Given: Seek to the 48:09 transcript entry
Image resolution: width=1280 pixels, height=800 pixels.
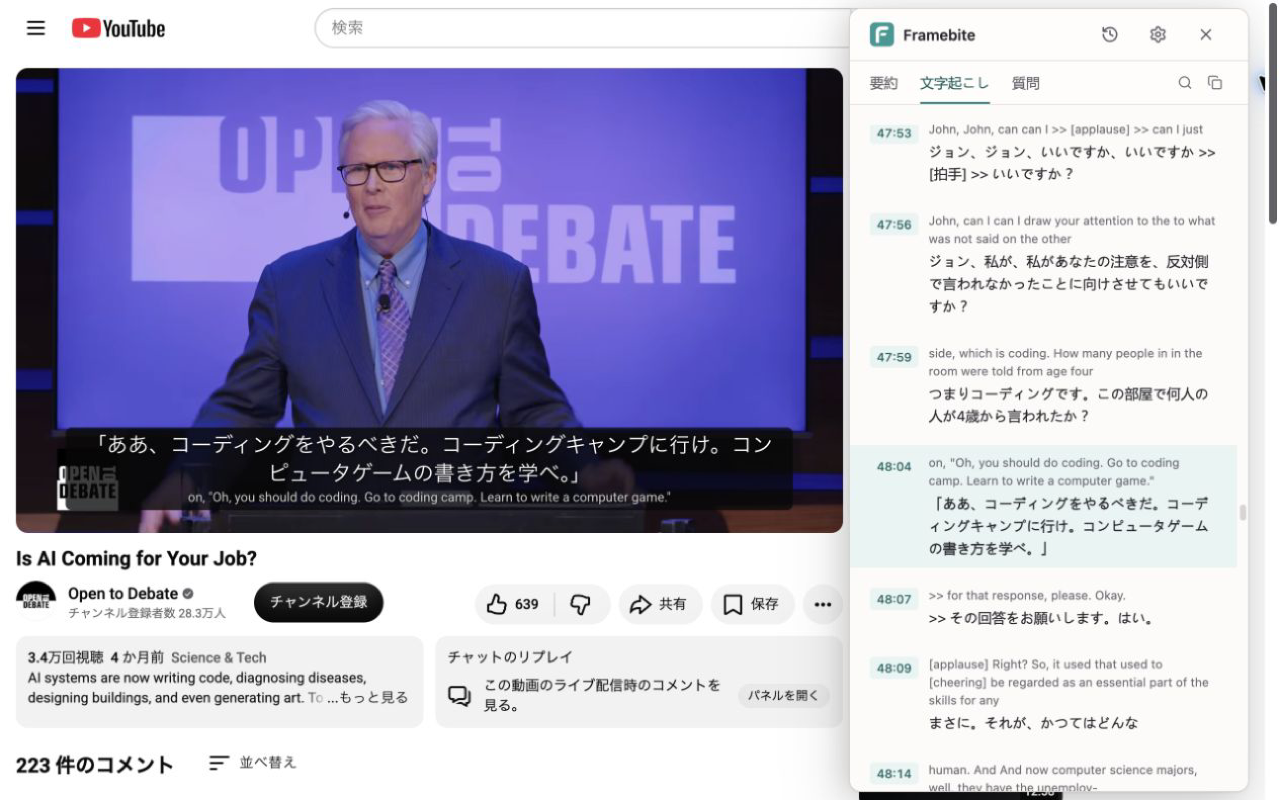Looking at the screenshot, I should 894,668.
